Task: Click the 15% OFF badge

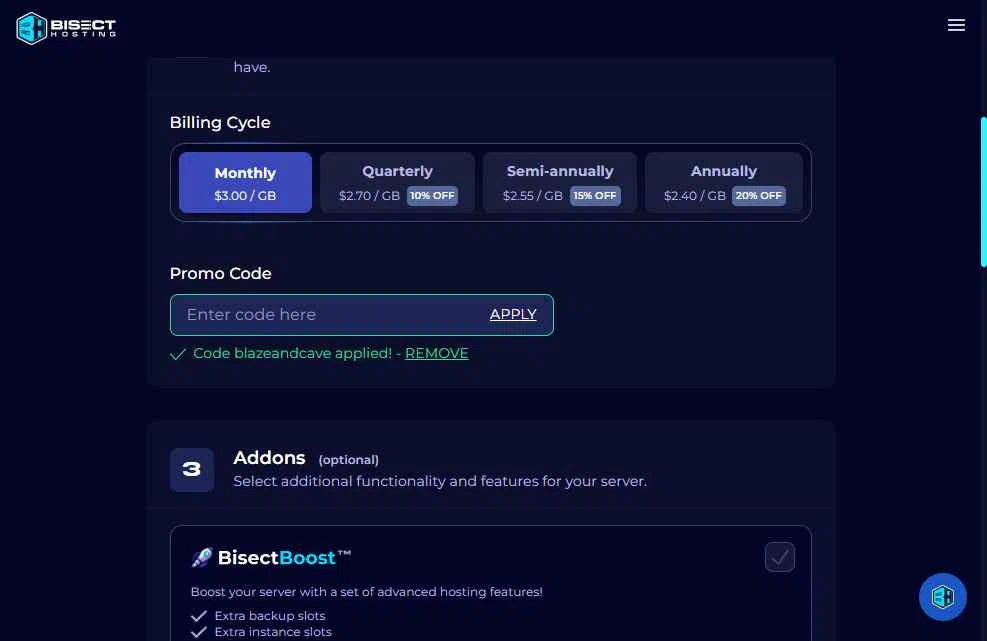Action: click(595, 196)
